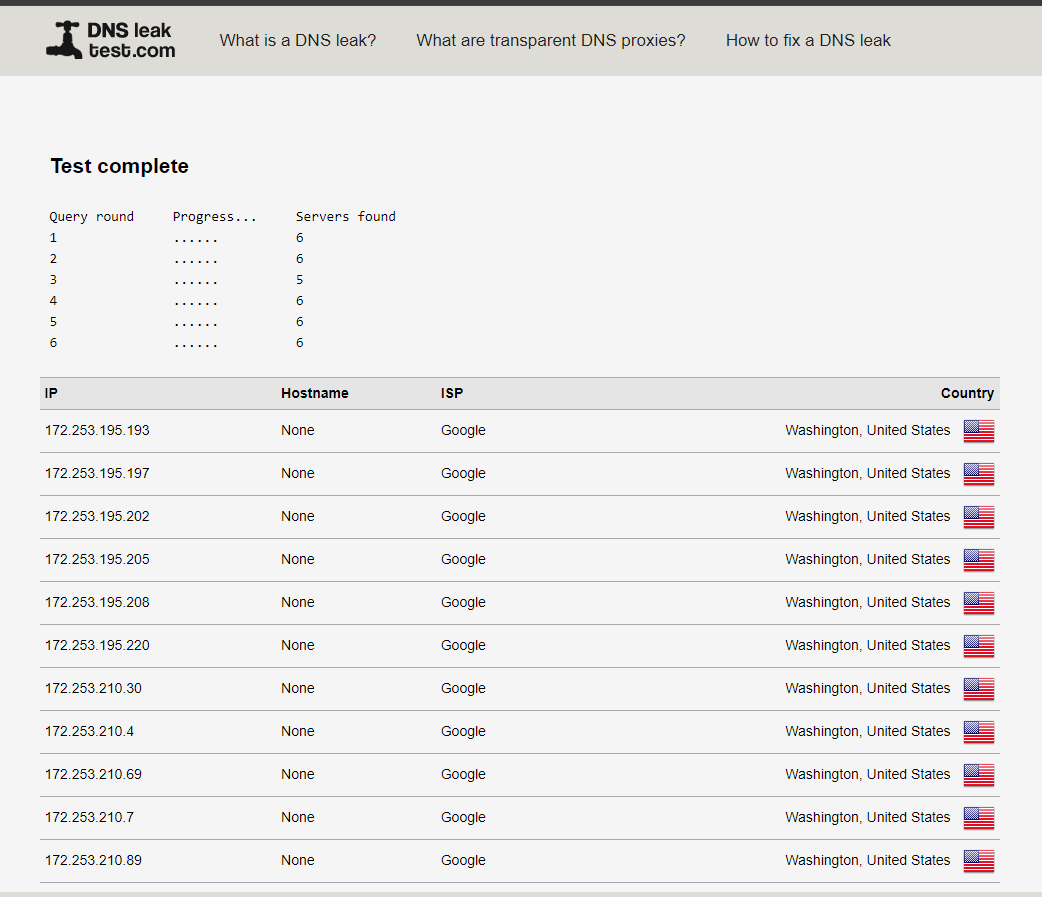The image size is (1042, 897).
Task: Click US flag in 172.253.195.202 row
Action: coord(979,517)
